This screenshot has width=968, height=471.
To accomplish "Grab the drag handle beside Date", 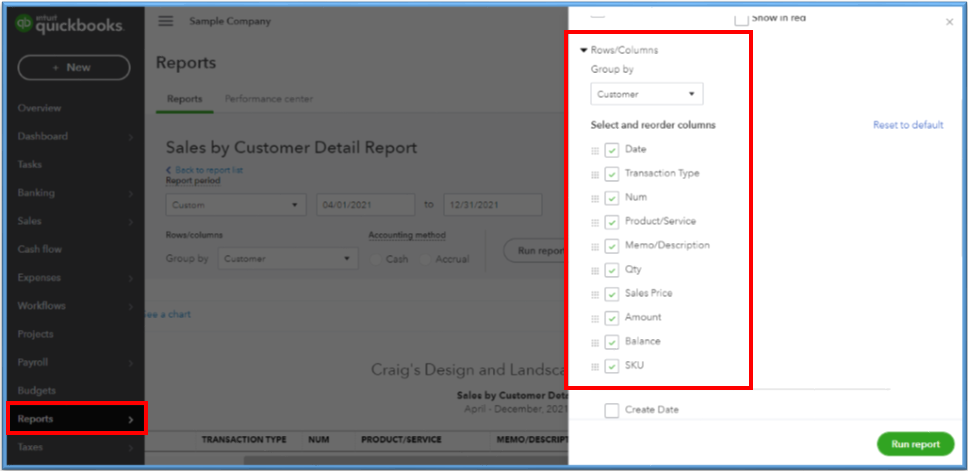I will [595, 151].
